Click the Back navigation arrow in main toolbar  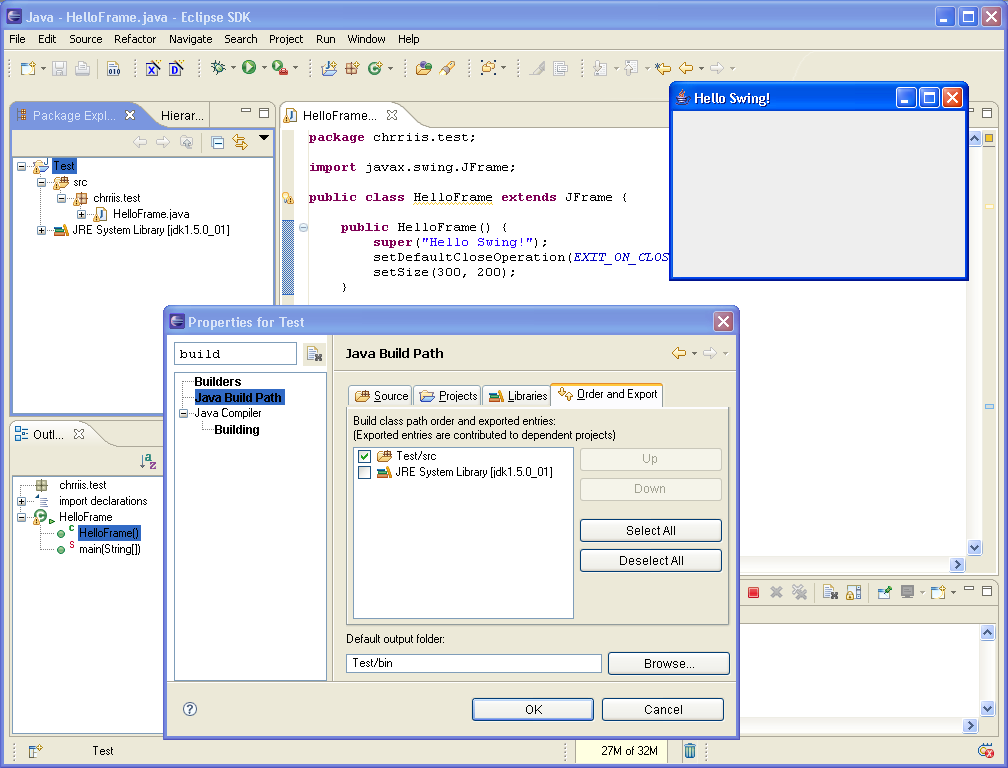686,68
